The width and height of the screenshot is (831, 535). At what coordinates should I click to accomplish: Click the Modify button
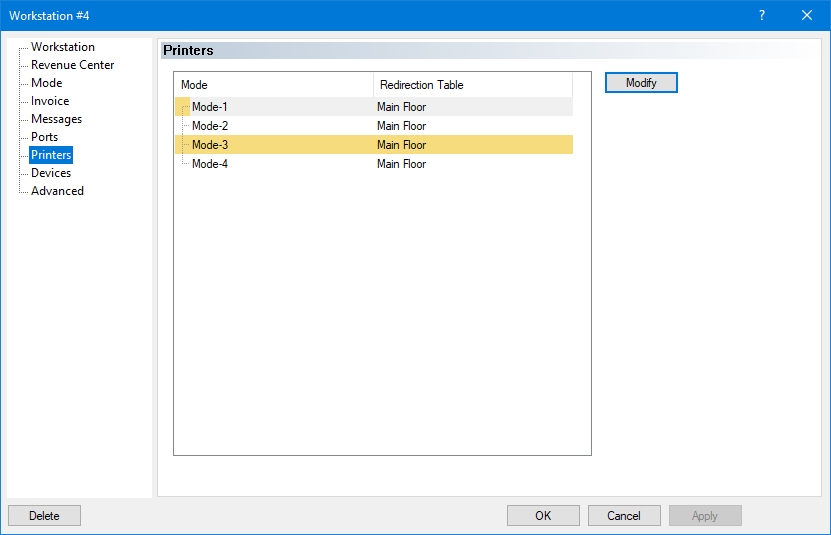tap(641, 83)
